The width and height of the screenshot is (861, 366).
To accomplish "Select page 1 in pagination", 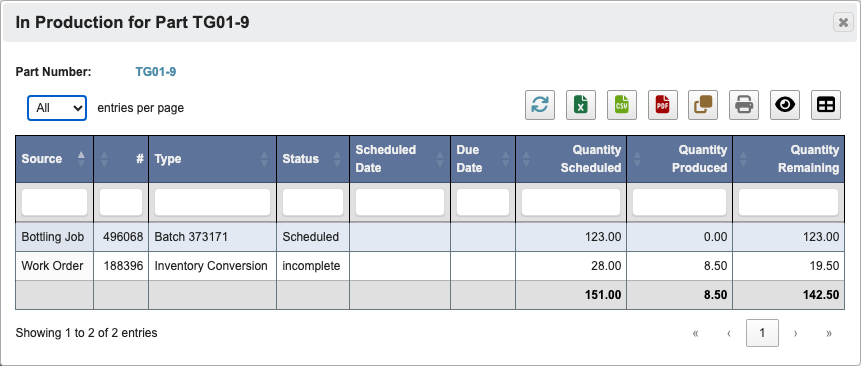I will [x=762, y=333].
